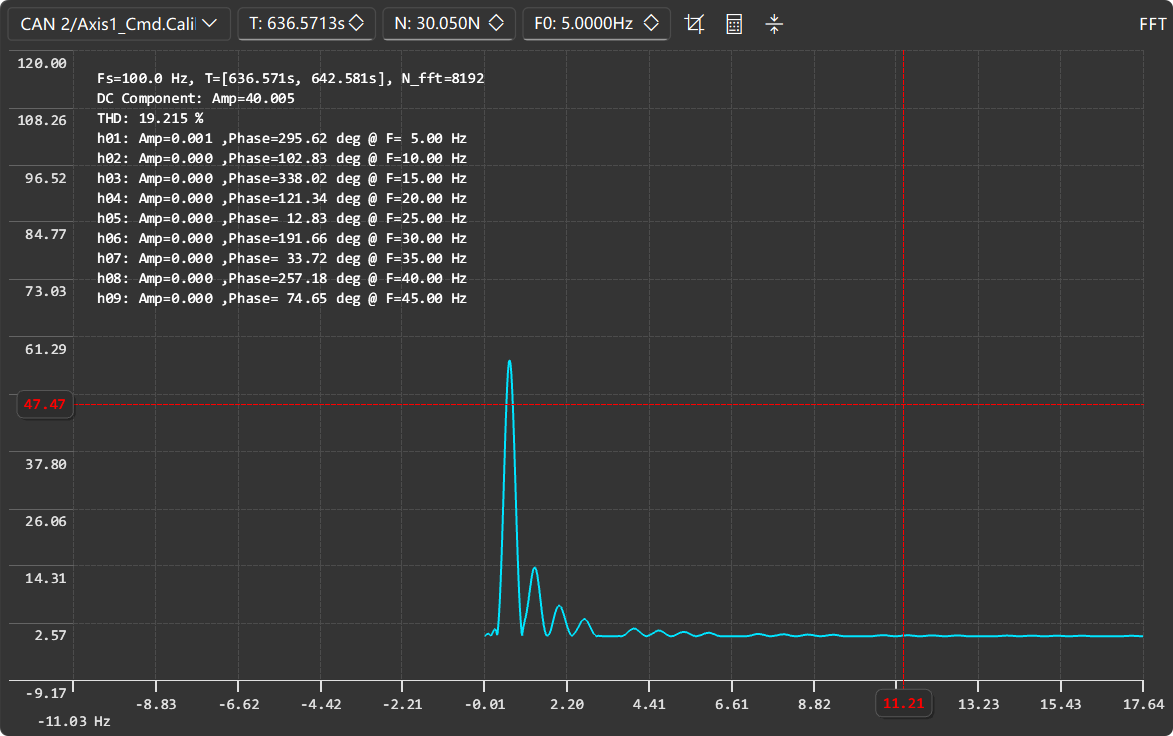Open the CAN 2/Axis1_Cmd.Cali signal dropdown
The height and width of the screenshot is (736, 1173).
click(119, 24)
